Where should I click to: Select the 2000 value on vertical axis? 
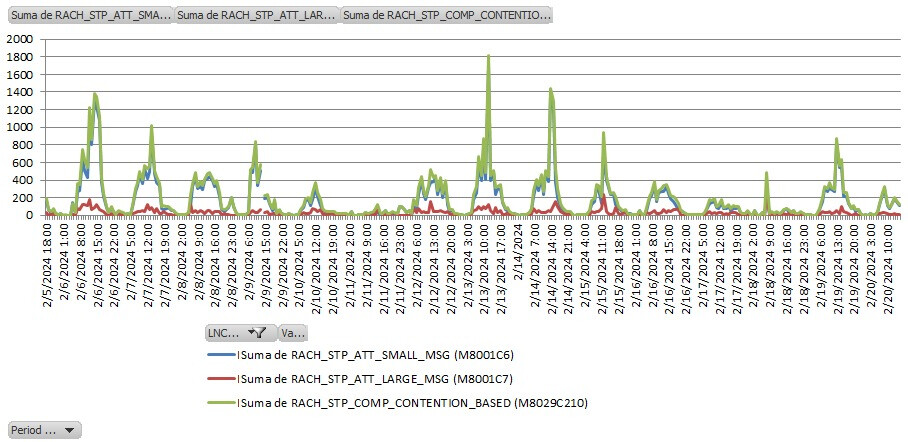click(19, 39)
